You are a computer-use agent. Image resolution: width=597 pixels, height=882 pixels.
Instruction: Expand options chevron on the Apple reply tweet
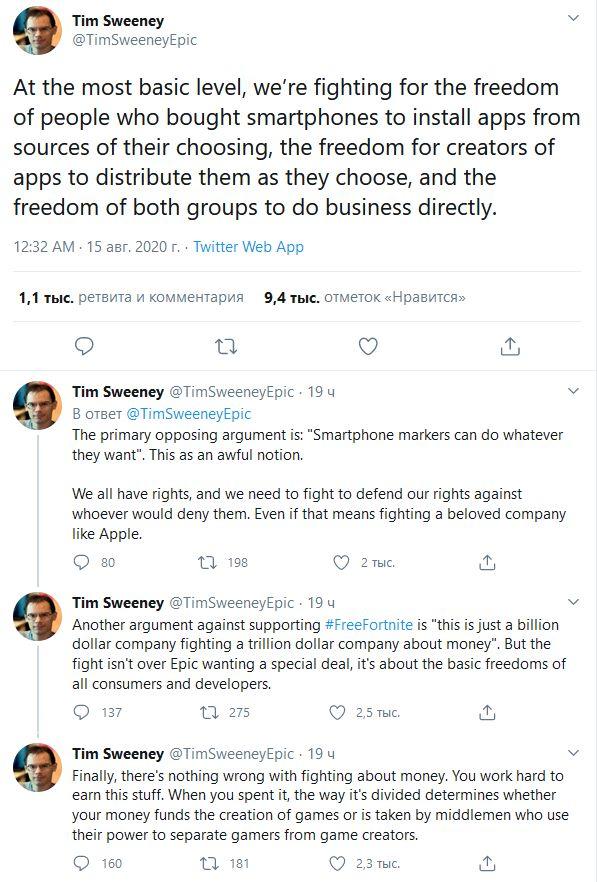pyautogui.click(x=573, y=391)
